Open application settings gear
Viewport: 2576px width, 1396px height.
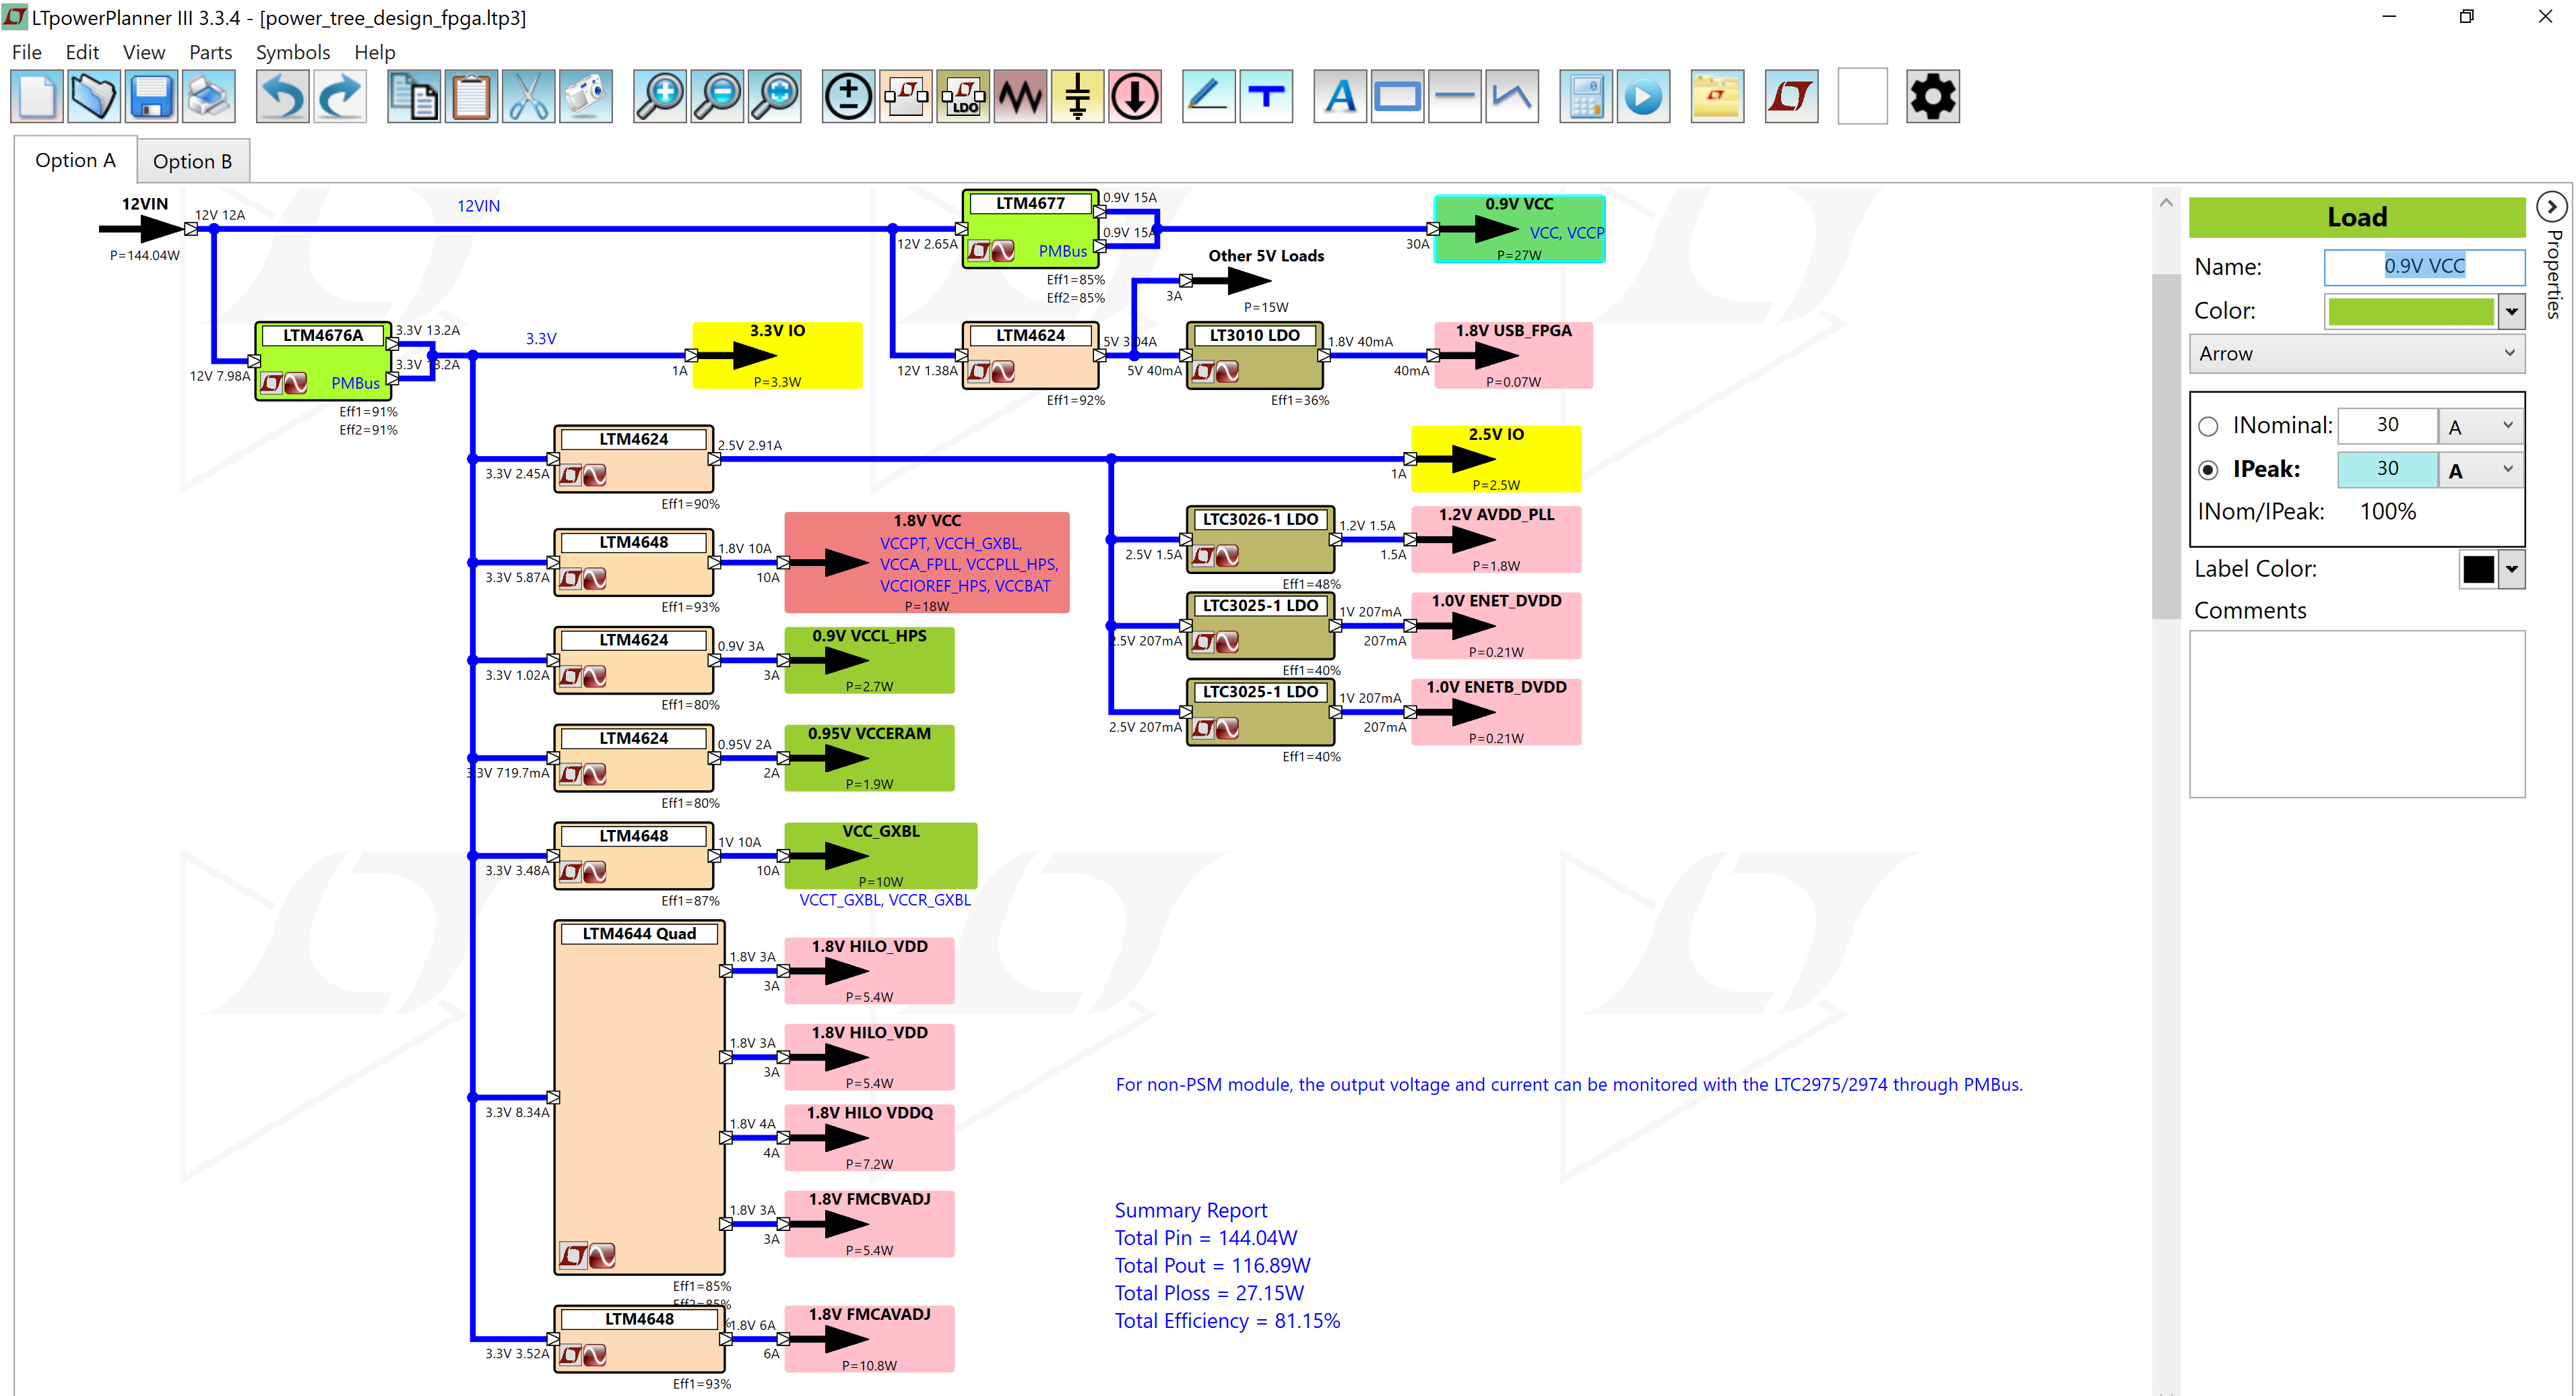coord(1931,96)
